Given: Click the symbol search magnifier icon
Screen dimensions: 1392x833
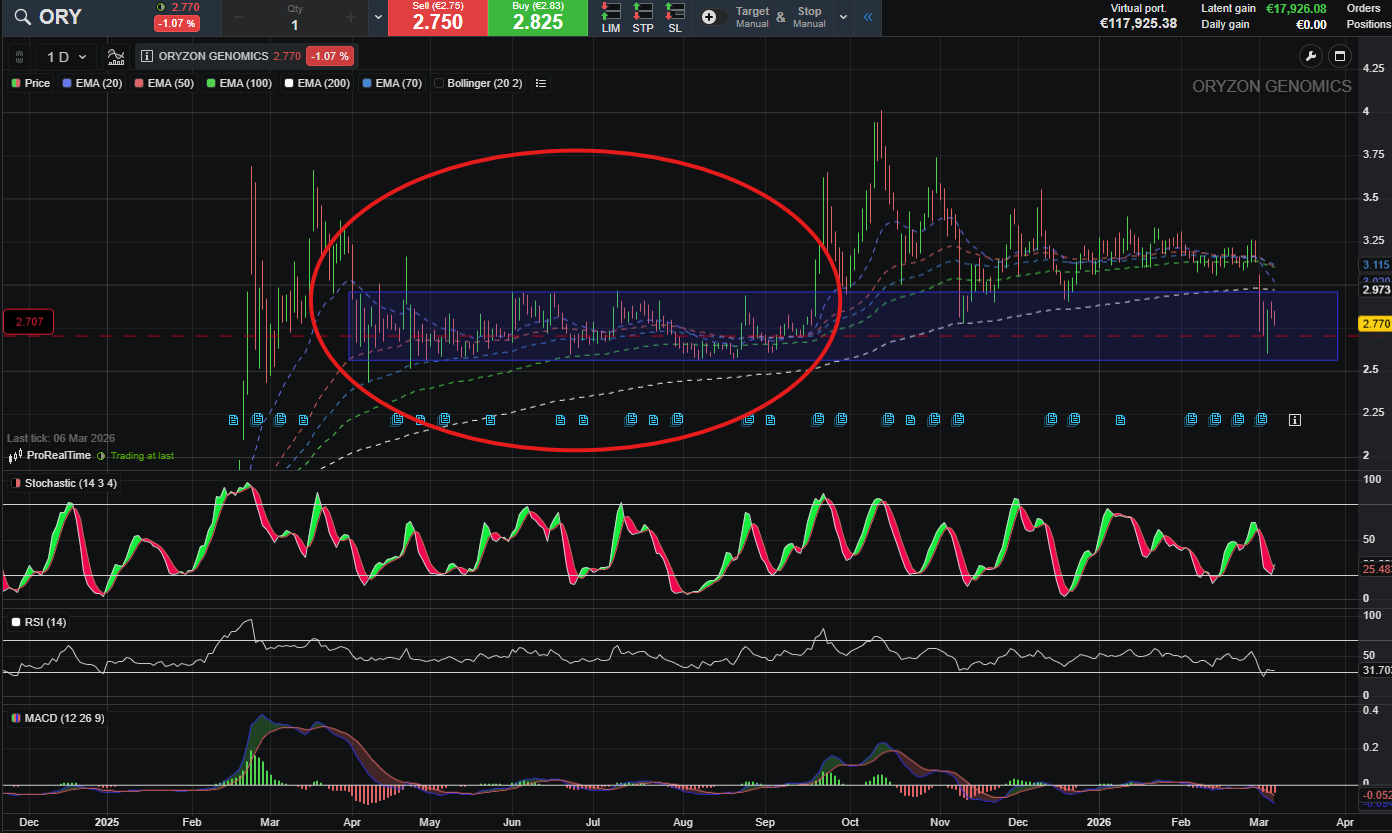Looking at the screenshot, I should tap(21, 17).
